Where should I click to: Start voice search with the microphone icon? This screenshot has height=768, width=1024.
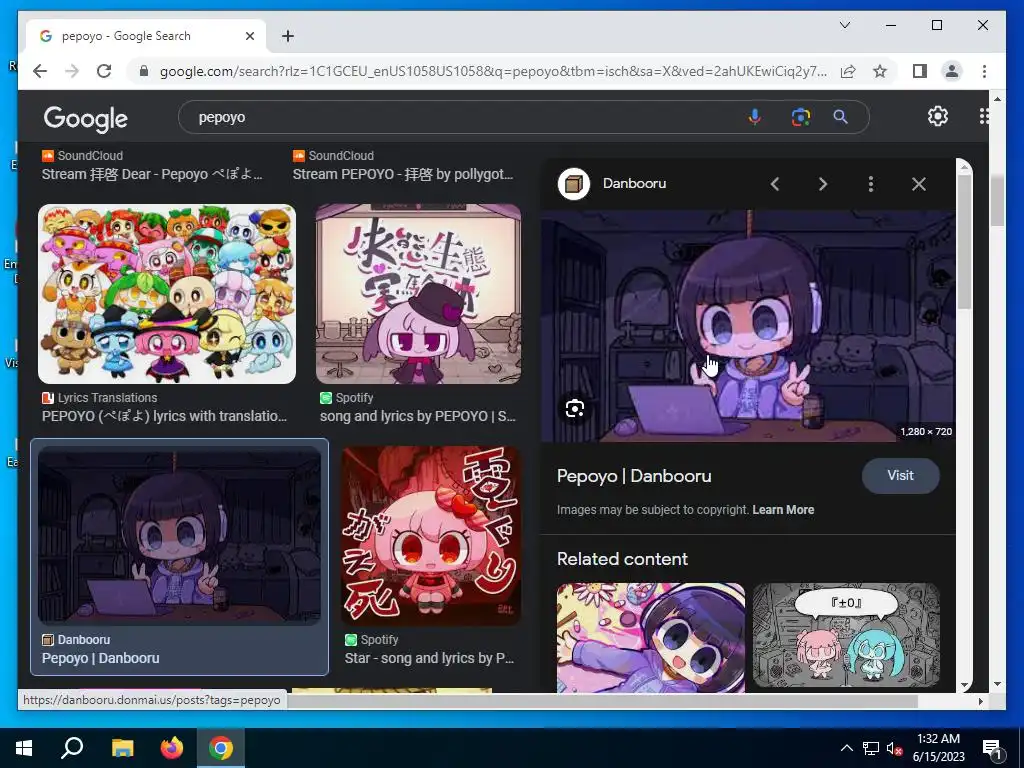click(x=754, y=117)
